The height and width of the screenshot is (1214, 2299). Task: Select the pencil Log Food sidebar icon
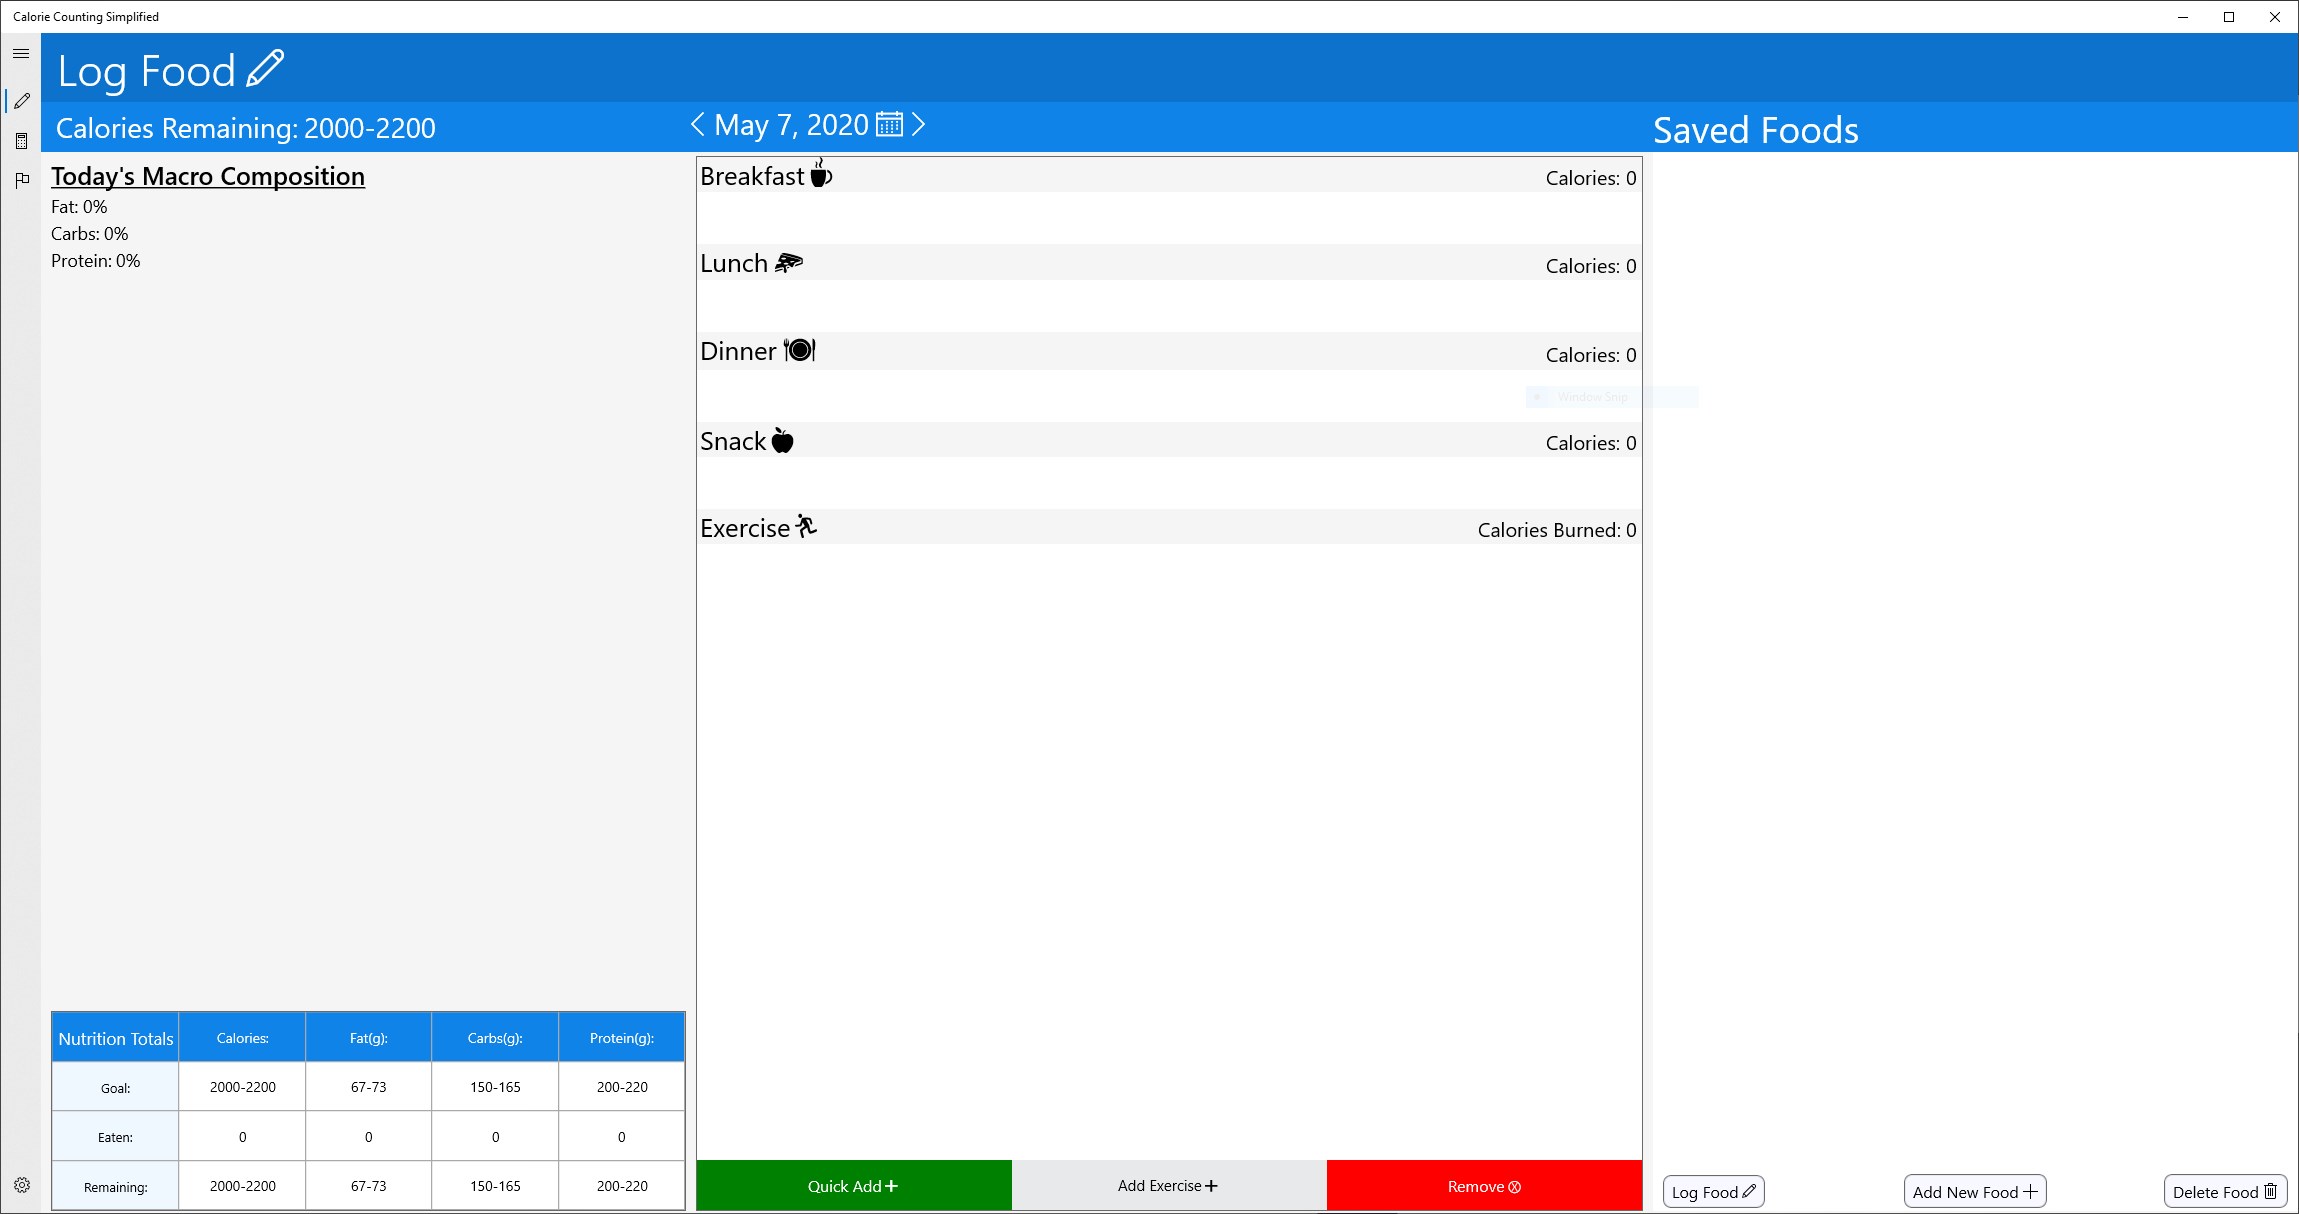pyautogui.click(x=22, y=101)
